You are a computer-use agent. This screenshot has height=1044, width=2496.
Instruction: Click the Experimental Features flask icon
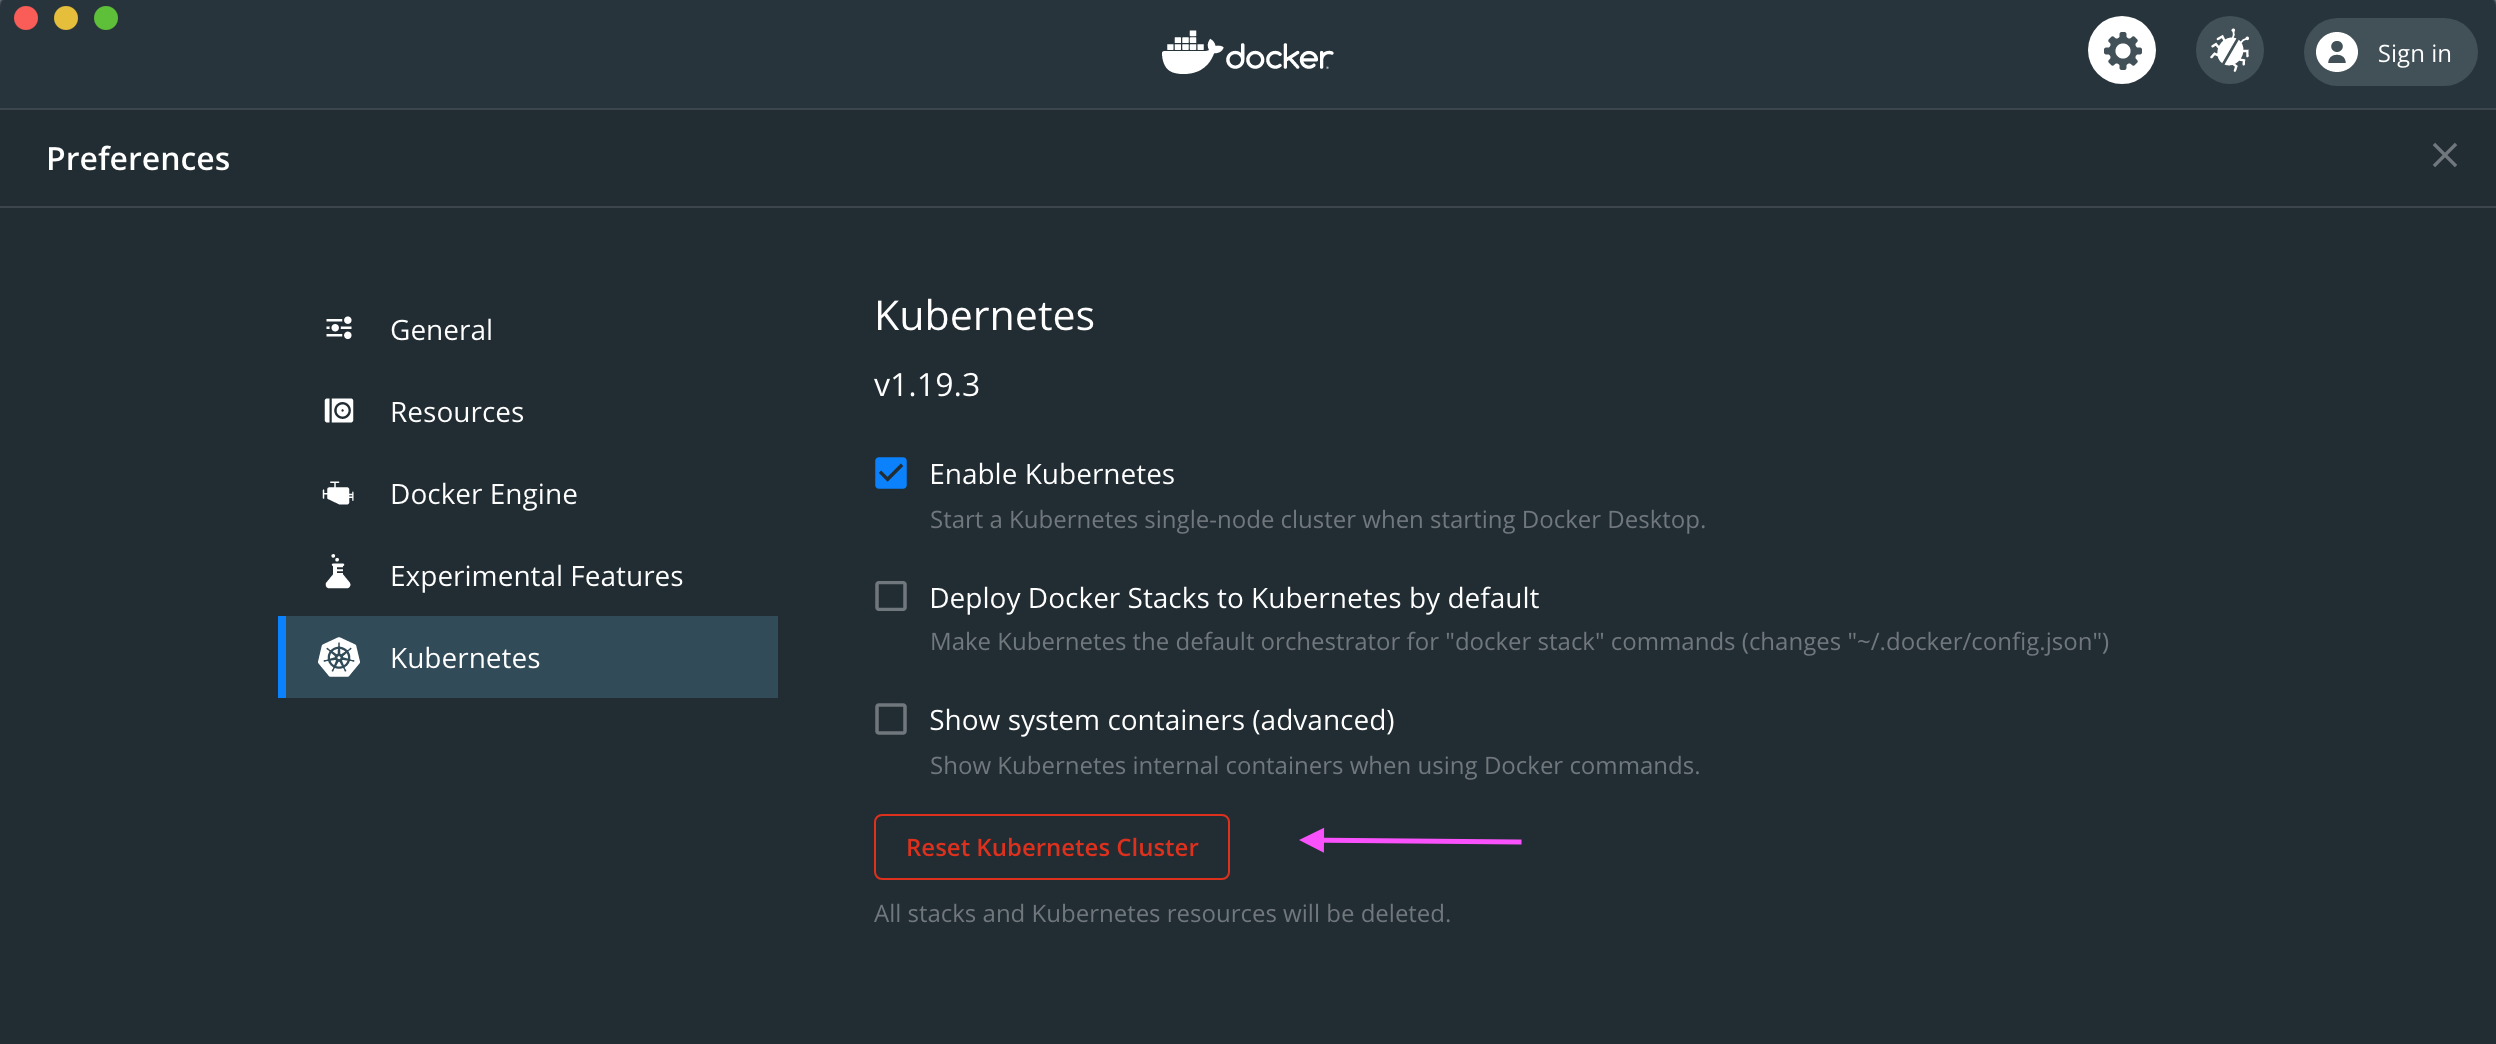click(x=338, y=572)
